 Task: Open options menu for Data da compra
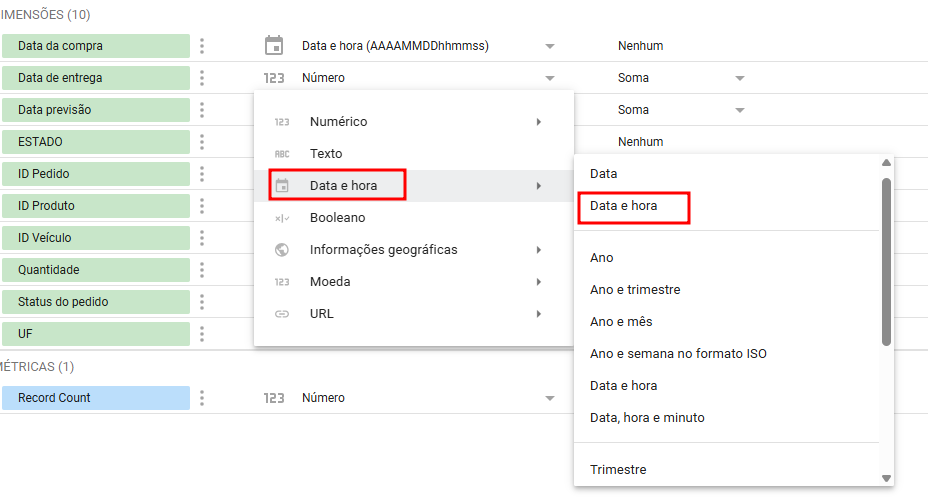(x=202, y=46)
